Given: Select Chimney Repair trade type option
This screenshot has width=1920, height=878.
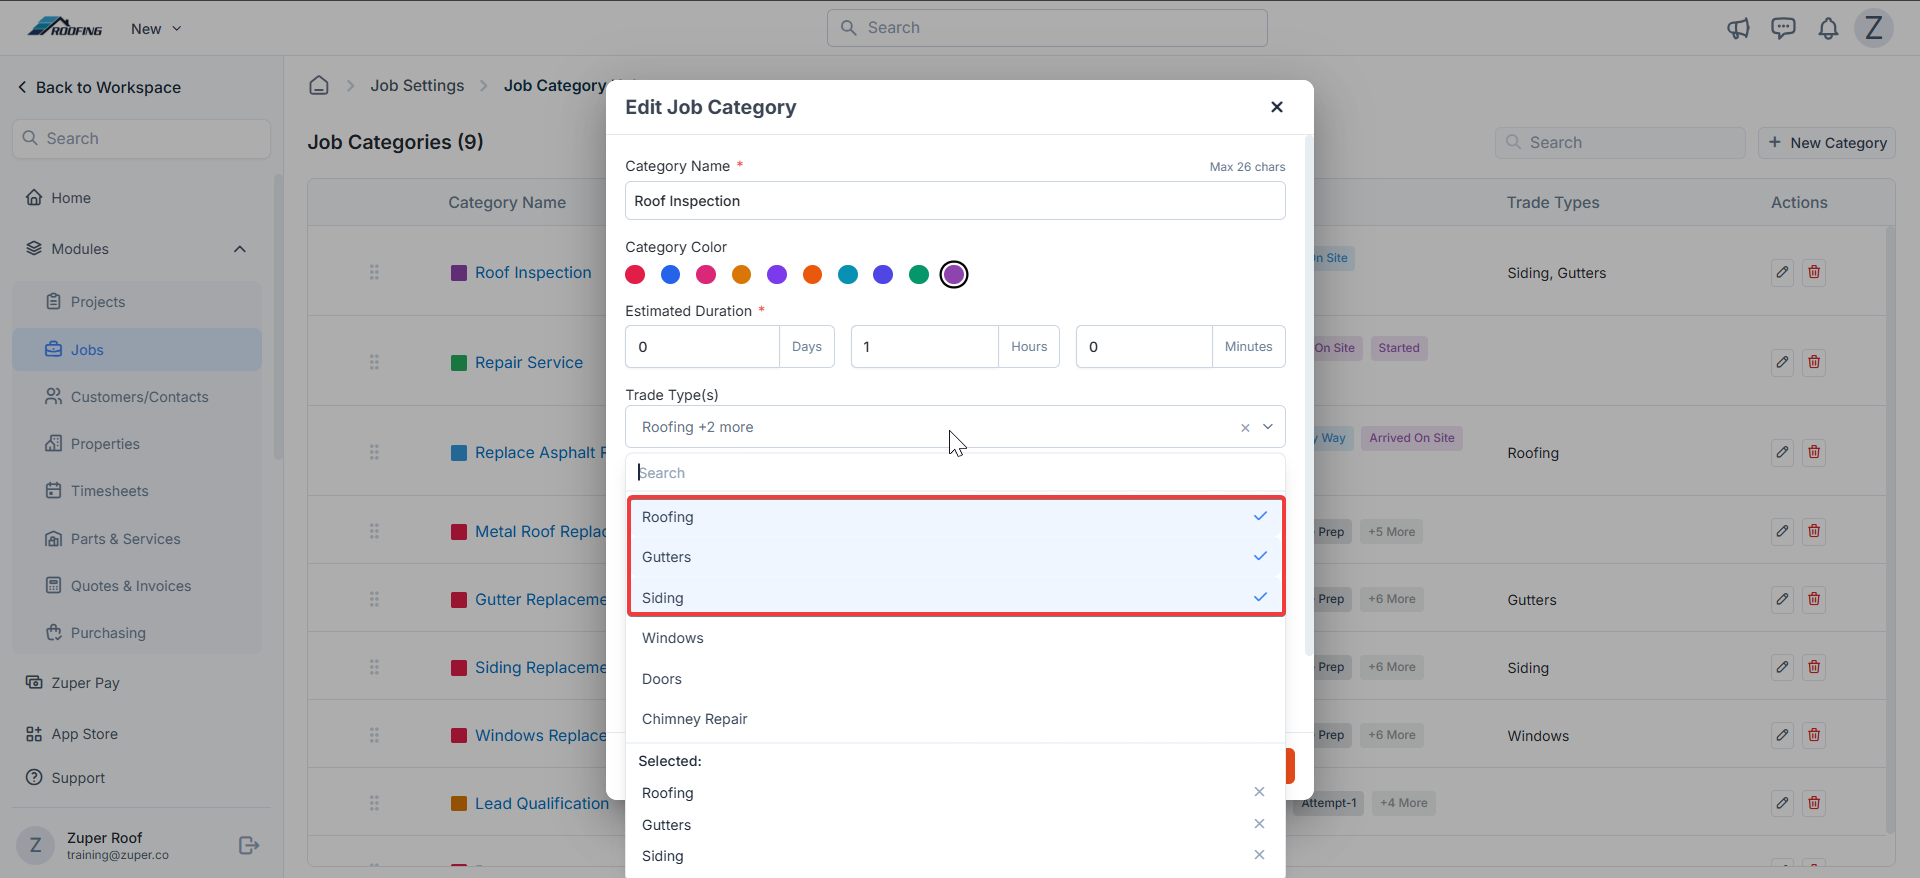Looking at the screenshot, I should point(955,719).
